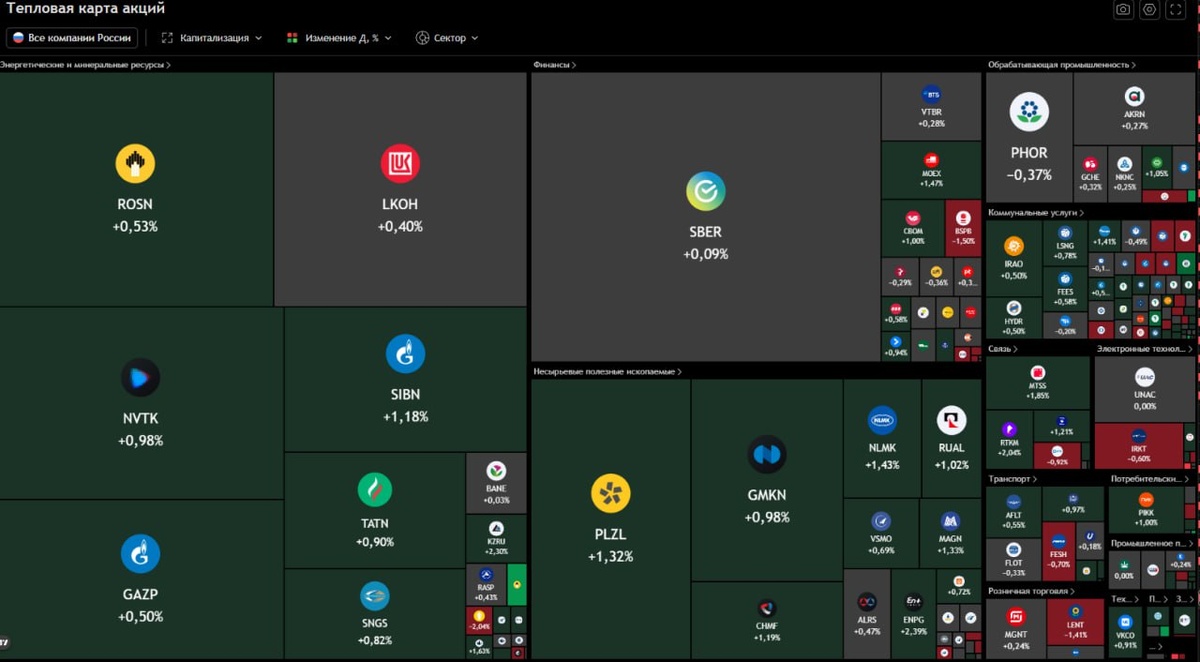Open the Транспорт sector header
Viewport: 1200px width, 662px height.
pos(1012,479)
